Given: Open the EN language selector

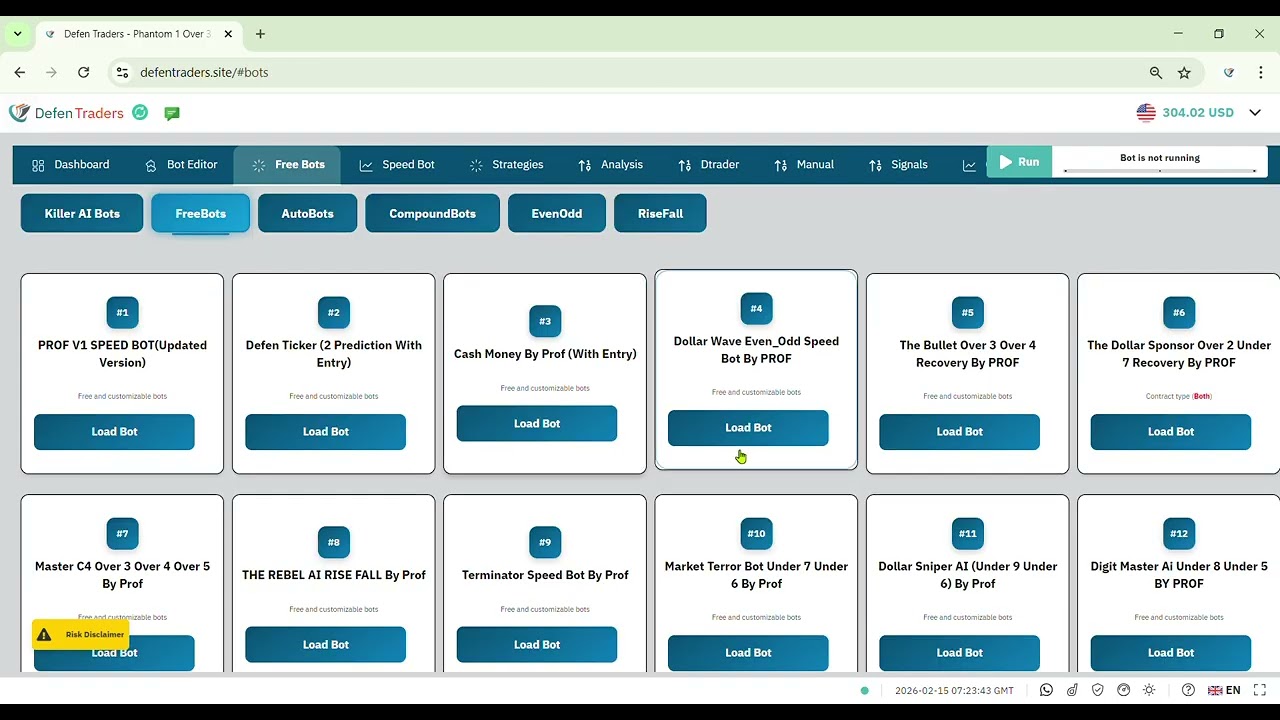Looking at the screenshot, I should coord(1224,690).
